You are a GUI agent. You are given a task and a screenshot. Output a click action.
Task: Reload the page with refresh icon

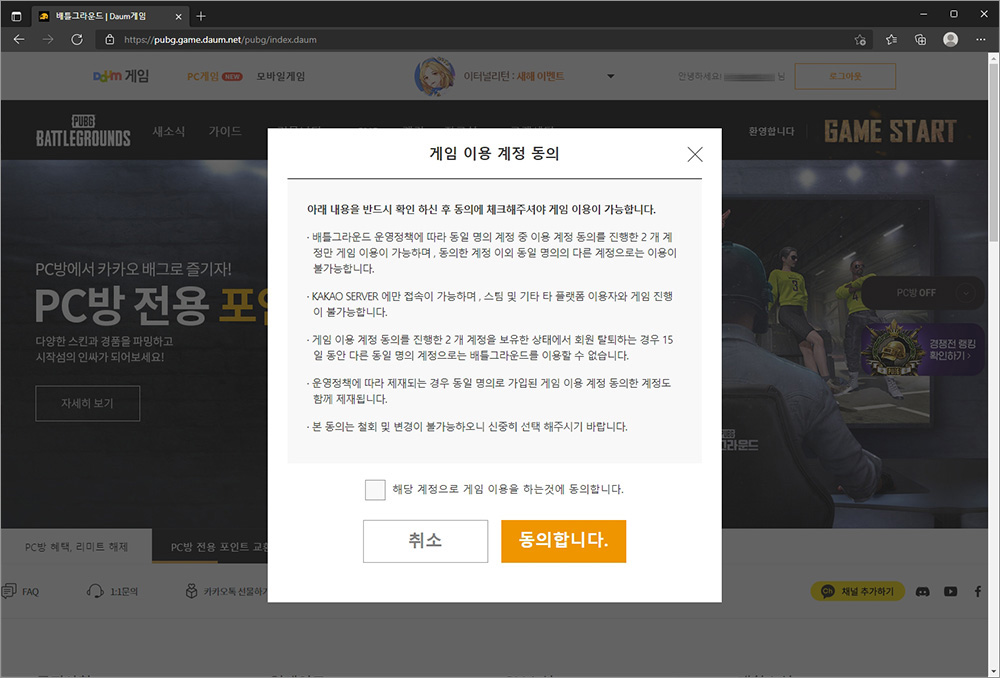[x=77, y=40]
